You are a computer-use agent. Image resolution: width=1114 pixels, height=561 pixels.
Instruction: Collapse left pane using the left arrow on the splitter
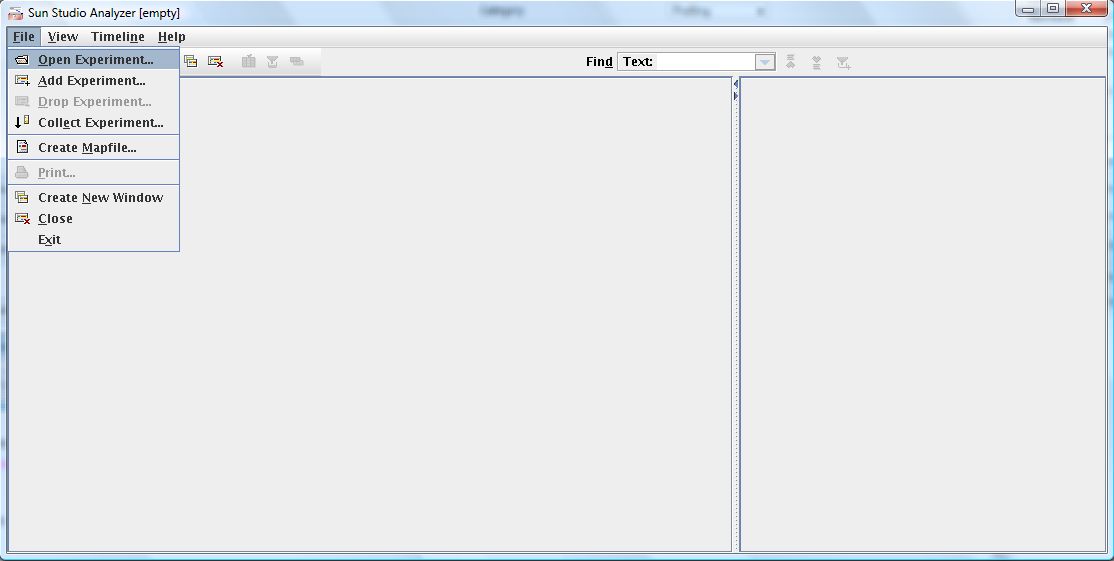click(x=735, y=85)
